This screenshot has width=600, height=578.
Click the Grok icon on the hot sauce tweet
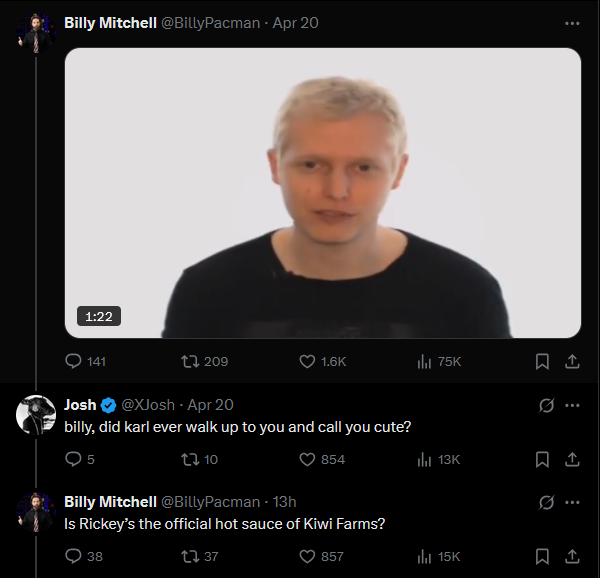coord(547,502)
